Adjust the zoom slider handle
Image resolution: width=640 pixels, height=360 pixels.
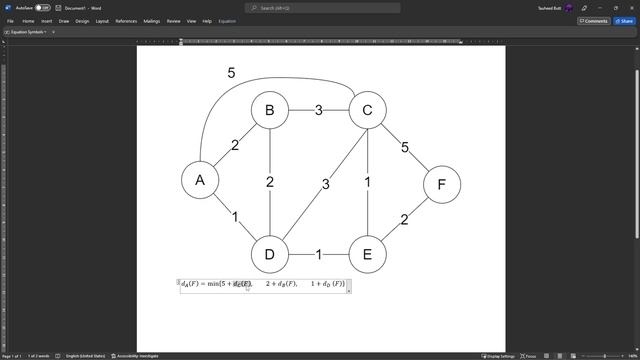604,356
